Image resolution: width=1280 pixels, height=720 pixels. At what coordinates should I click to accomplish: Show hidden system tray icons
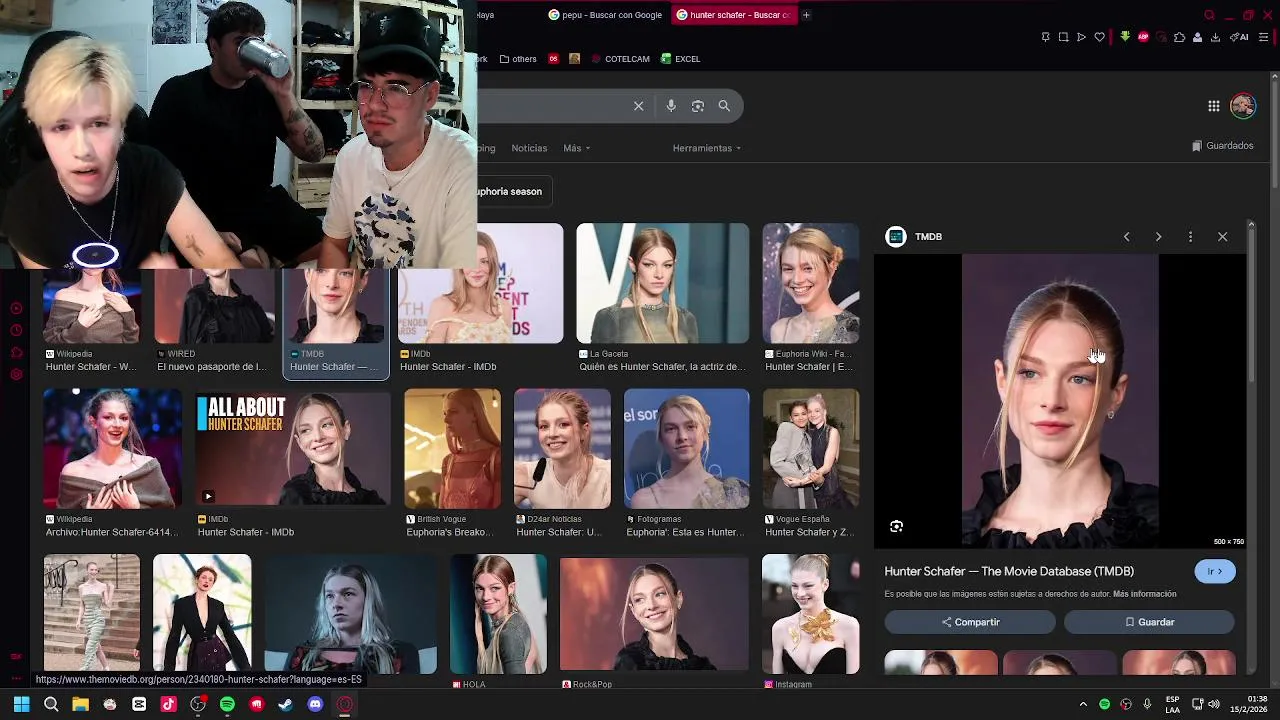click(x=1083, y=704)
